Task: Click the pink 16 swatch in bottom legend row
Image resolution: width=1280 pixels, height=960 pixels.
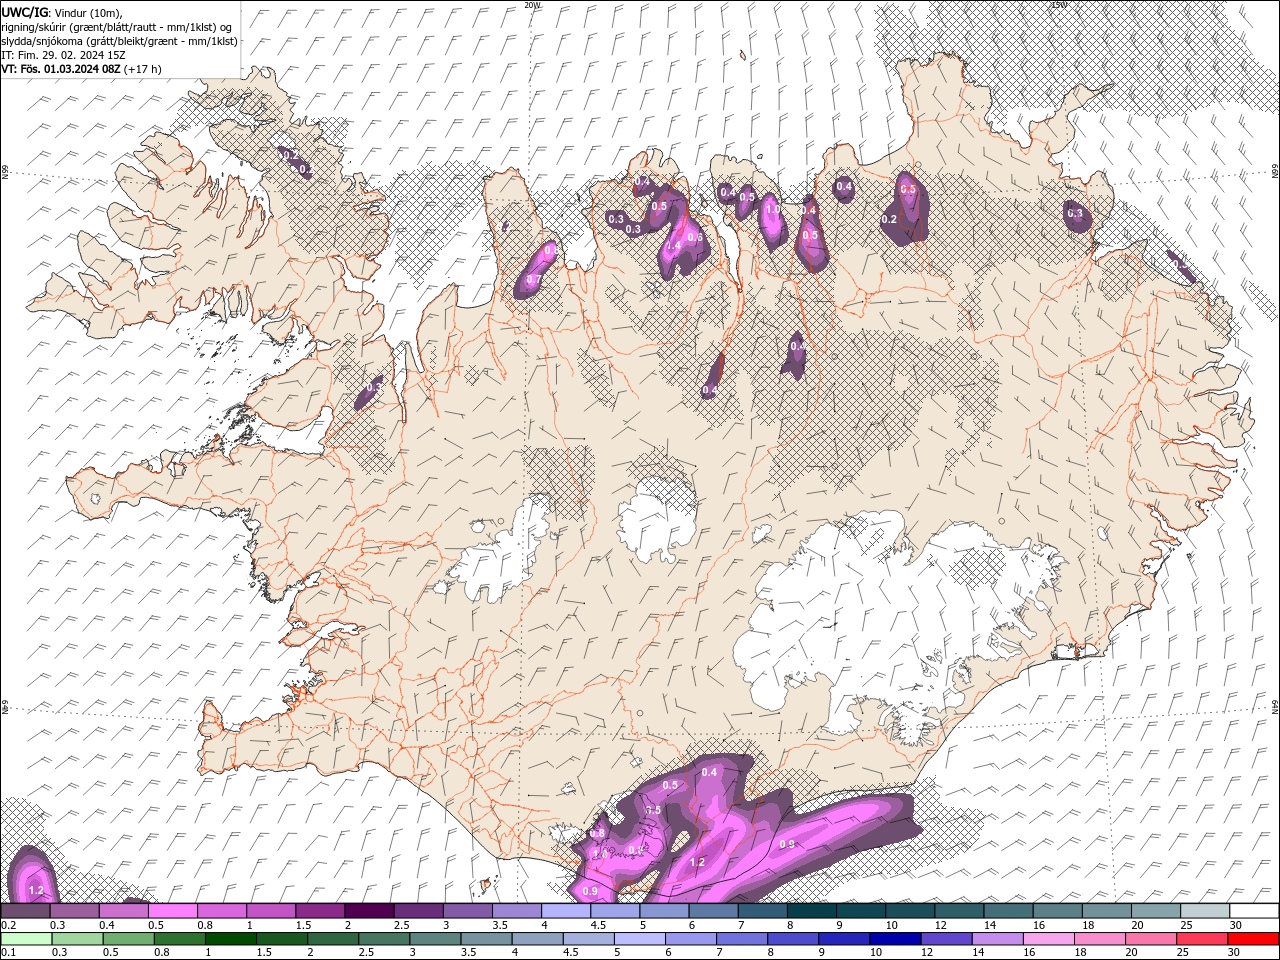Action: [x=1047, y=939]
